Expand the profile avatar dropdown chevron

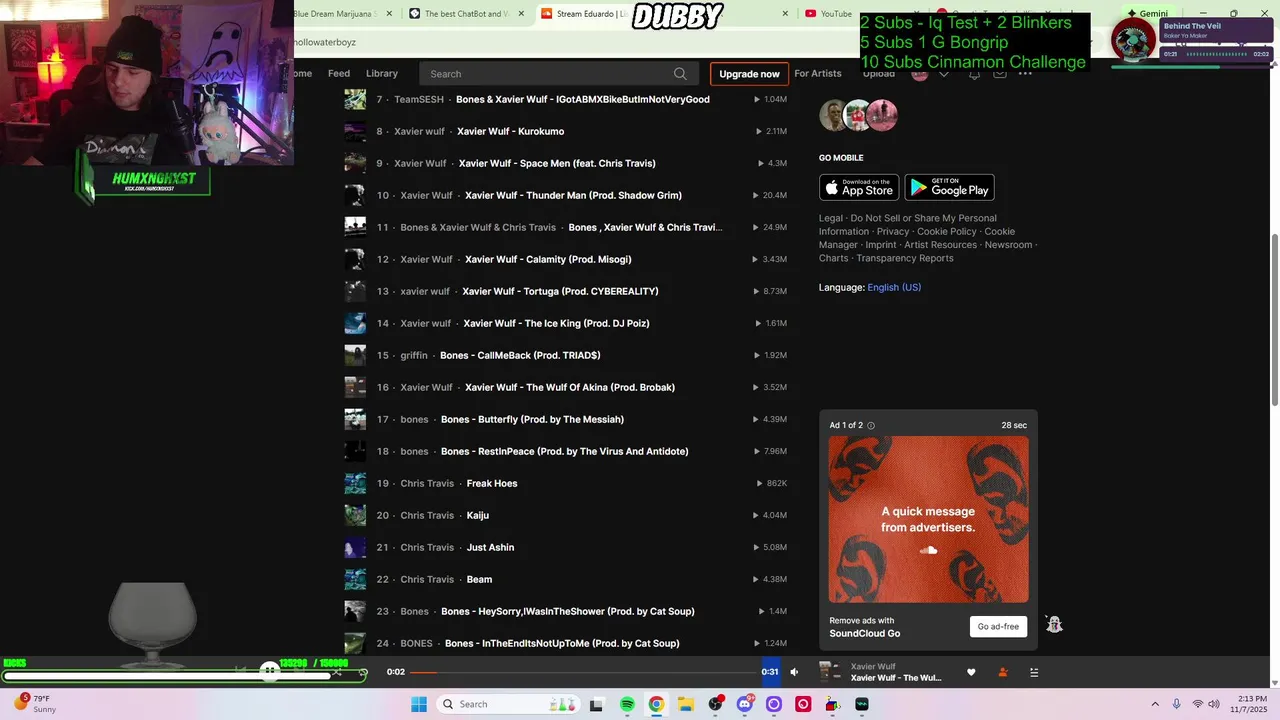pos(943,74)
